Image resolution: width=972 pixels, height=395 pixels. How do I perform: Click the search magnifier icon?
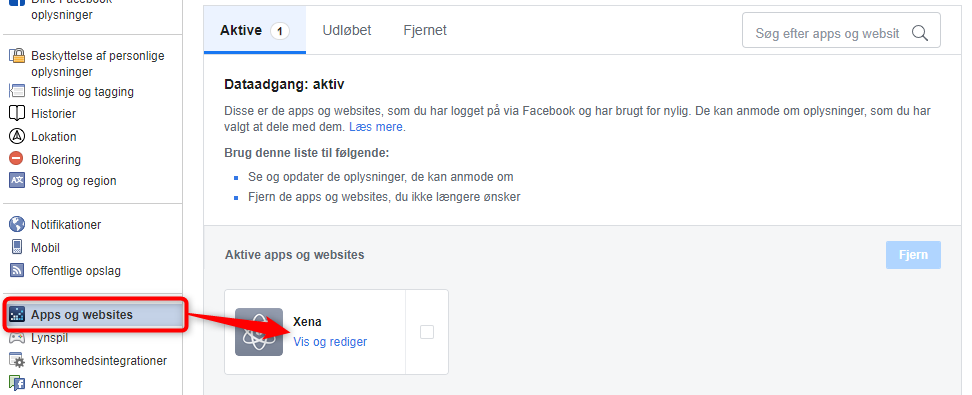(x=919, y=33)
